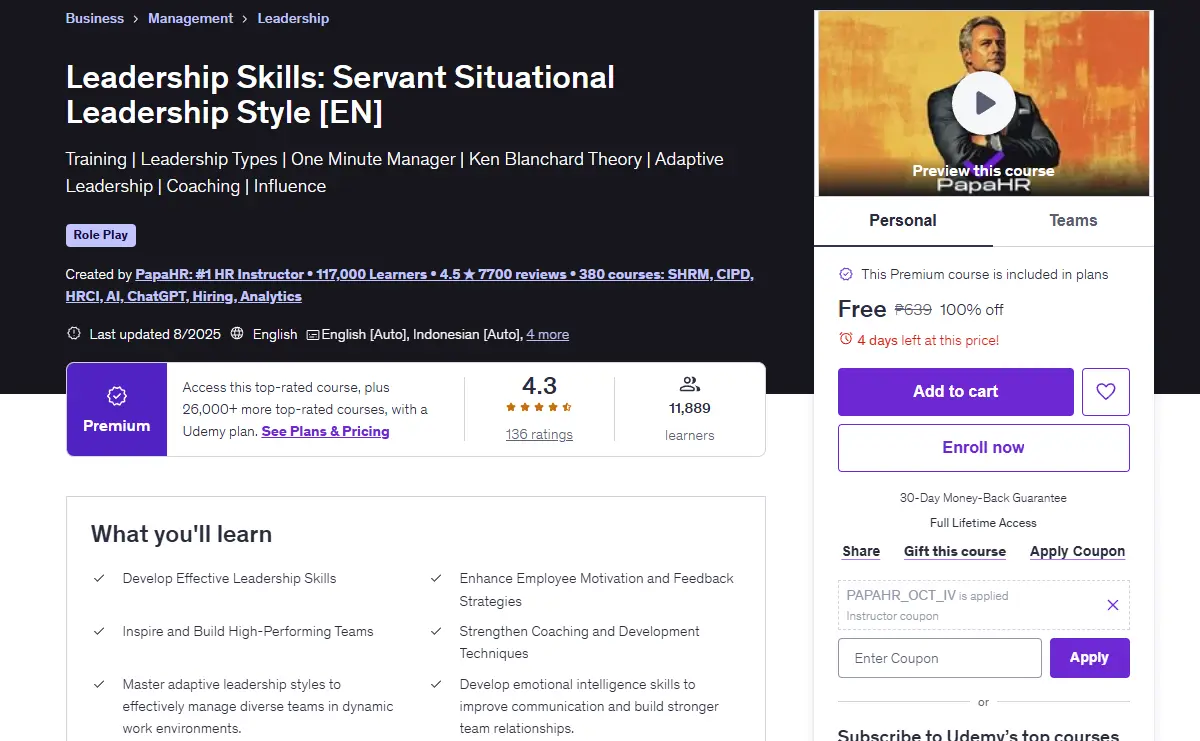
Task: Click the 4.3 rating number
Action: (x=539, y=385)
